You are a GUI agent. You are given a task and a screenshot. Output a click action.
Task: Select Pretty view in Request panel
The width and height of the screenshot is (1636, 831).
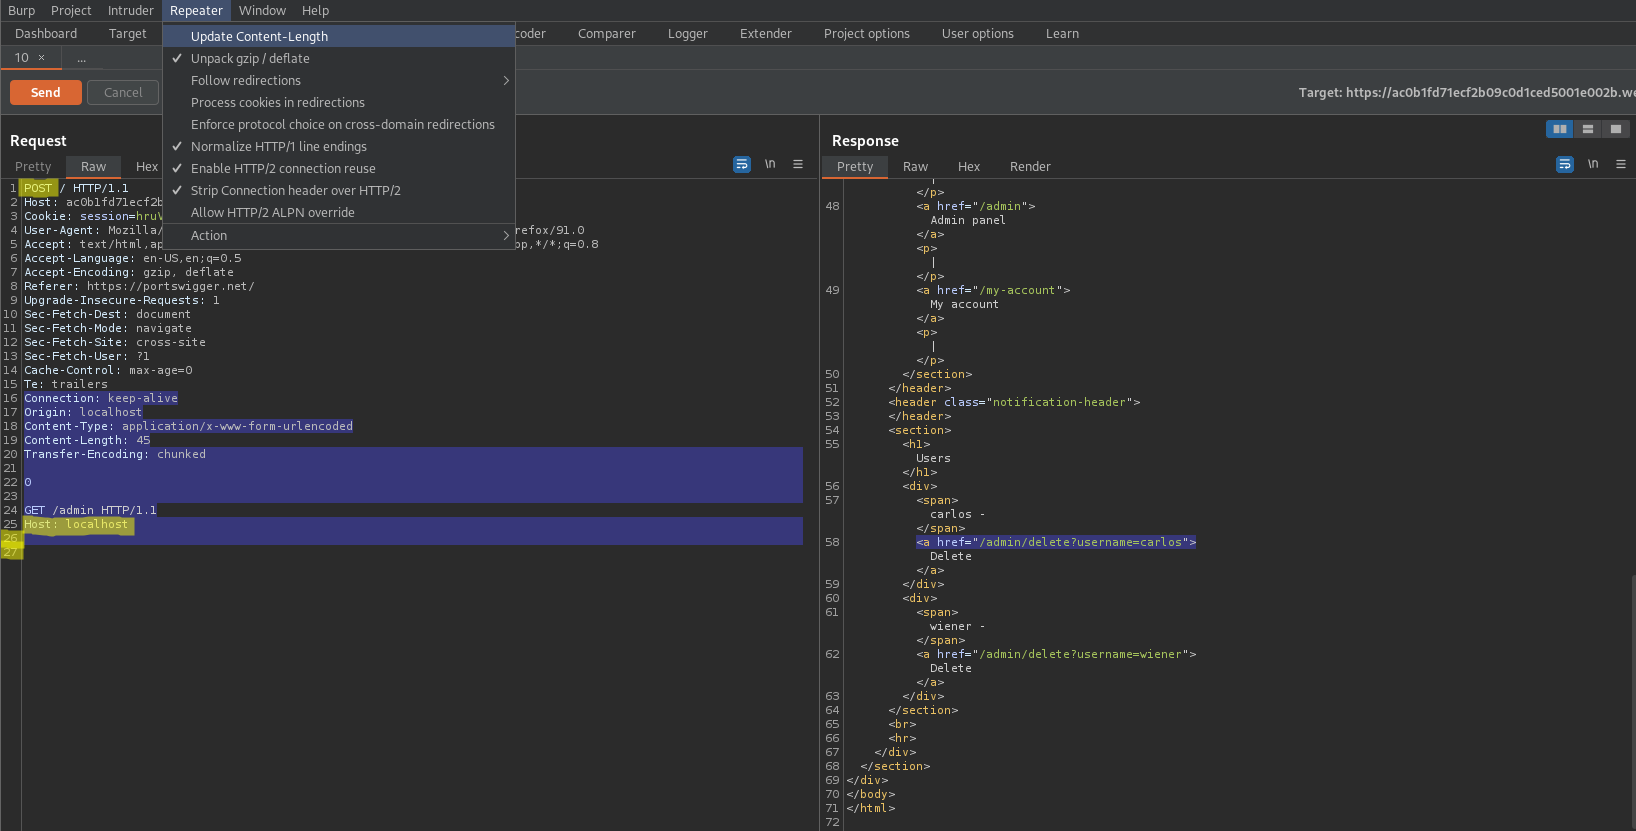(33, 167)
